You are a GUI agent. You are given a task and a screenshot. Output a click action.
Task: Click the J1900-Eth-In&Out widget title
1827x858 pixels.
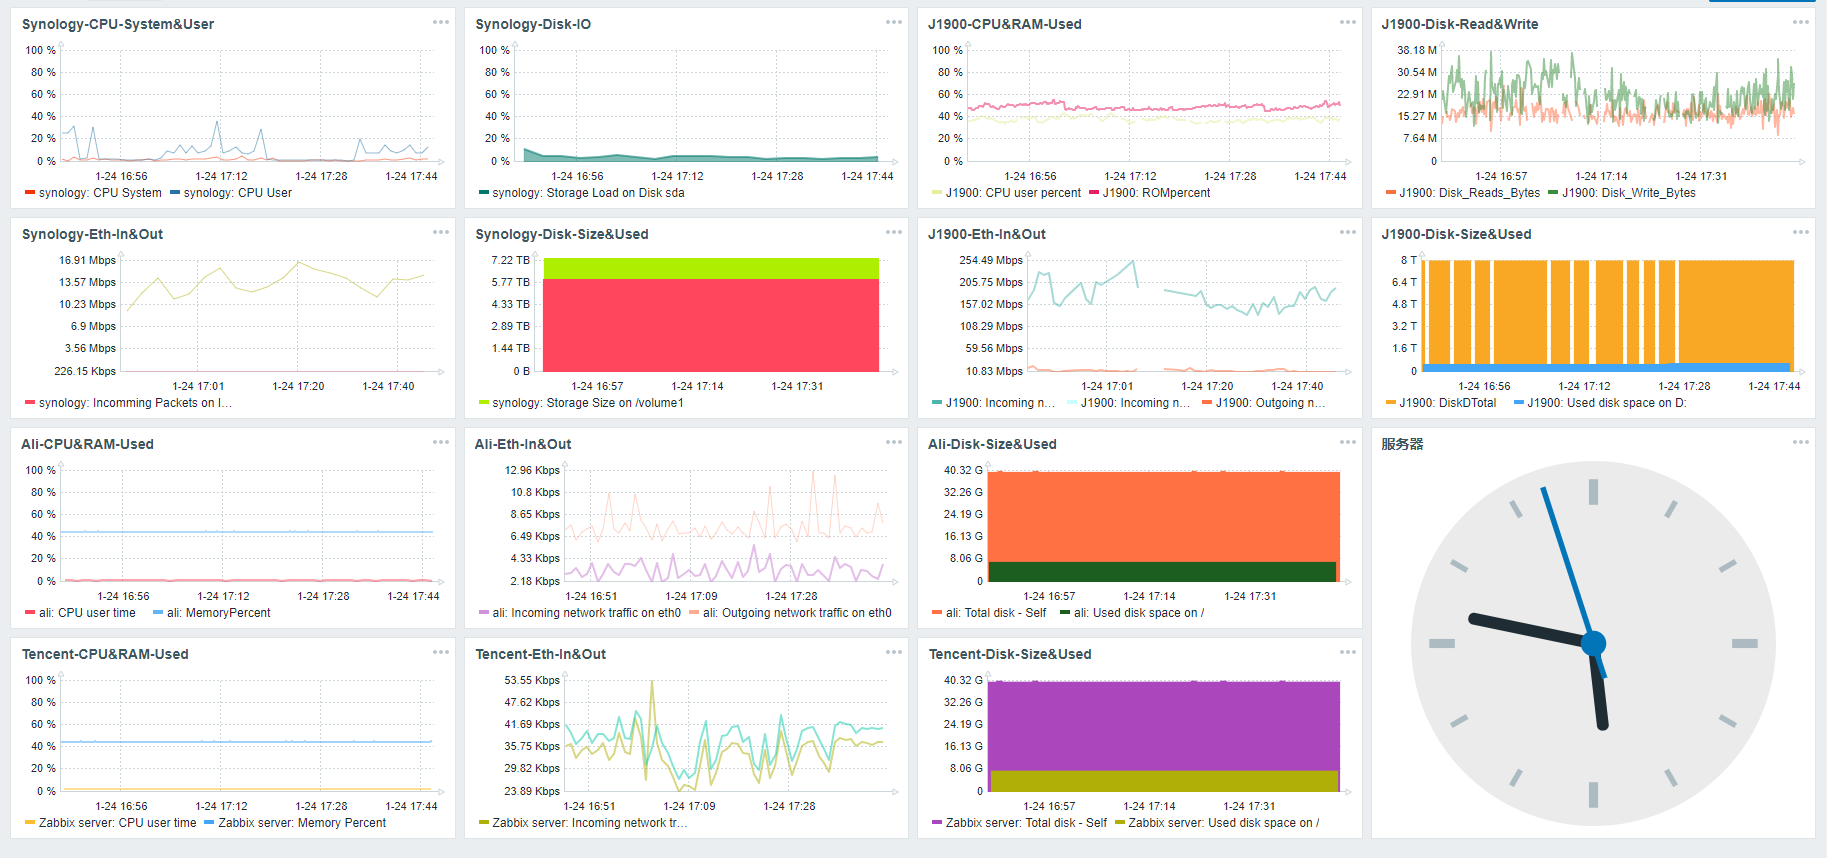click(x=986, y=234)
